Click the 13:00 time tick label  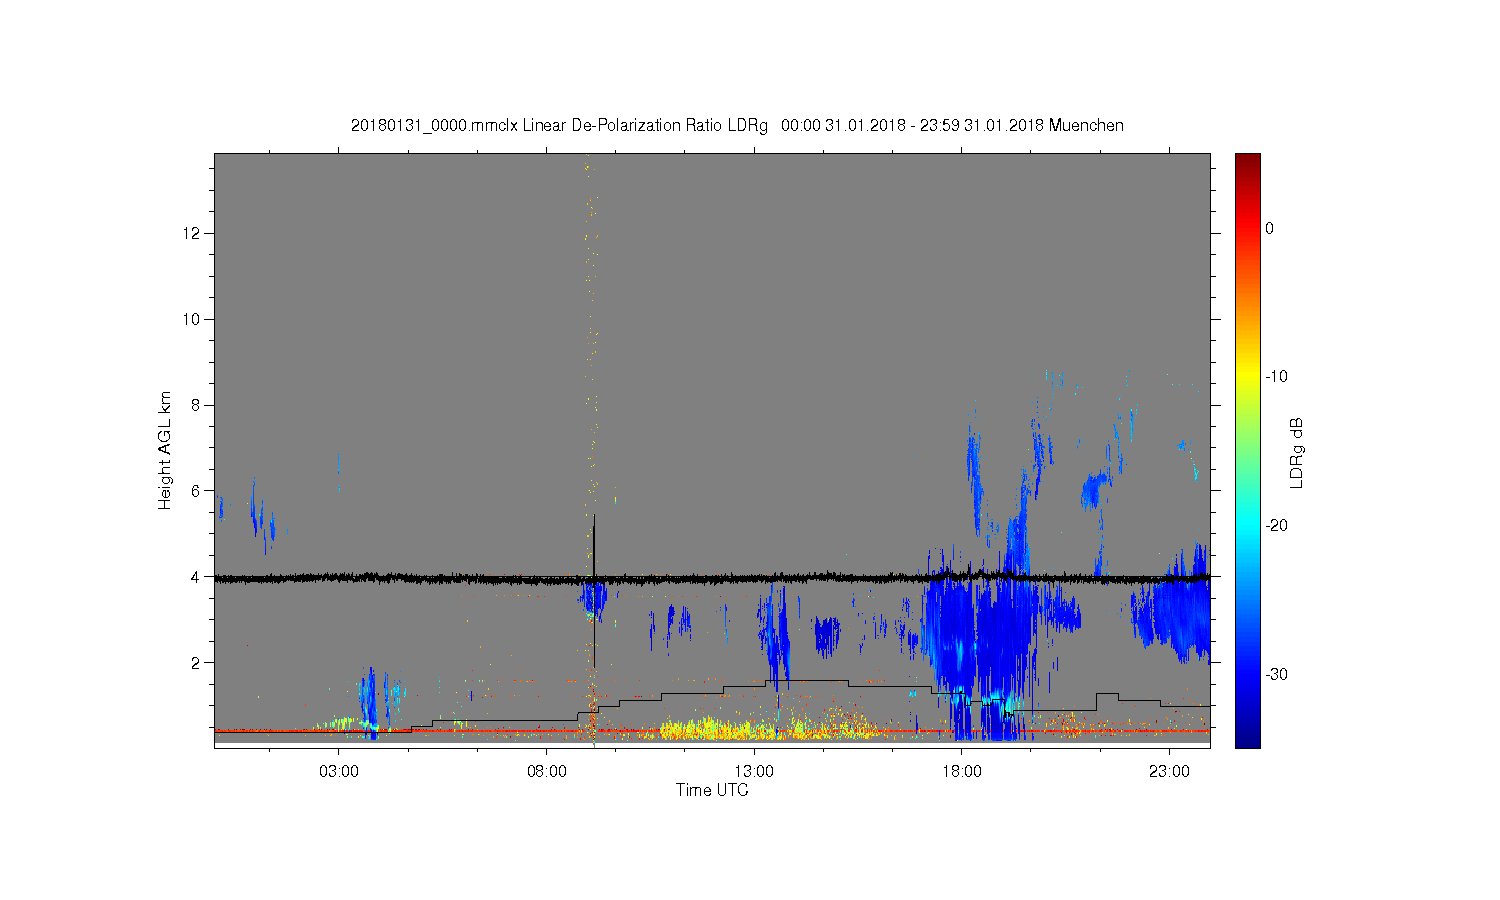click(754, 772)
